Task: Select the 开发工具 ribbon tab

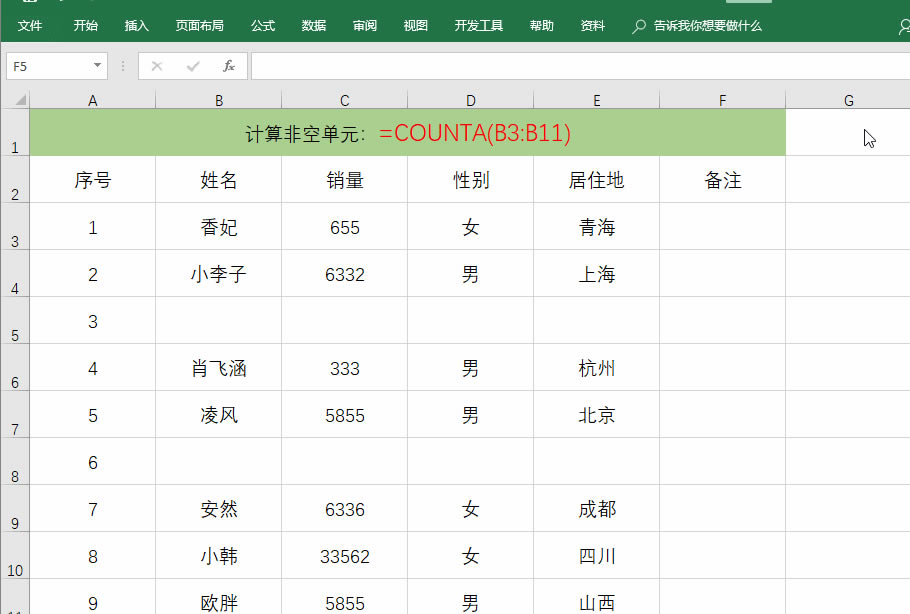Action: pyautogui.click(x=479, y=26)
